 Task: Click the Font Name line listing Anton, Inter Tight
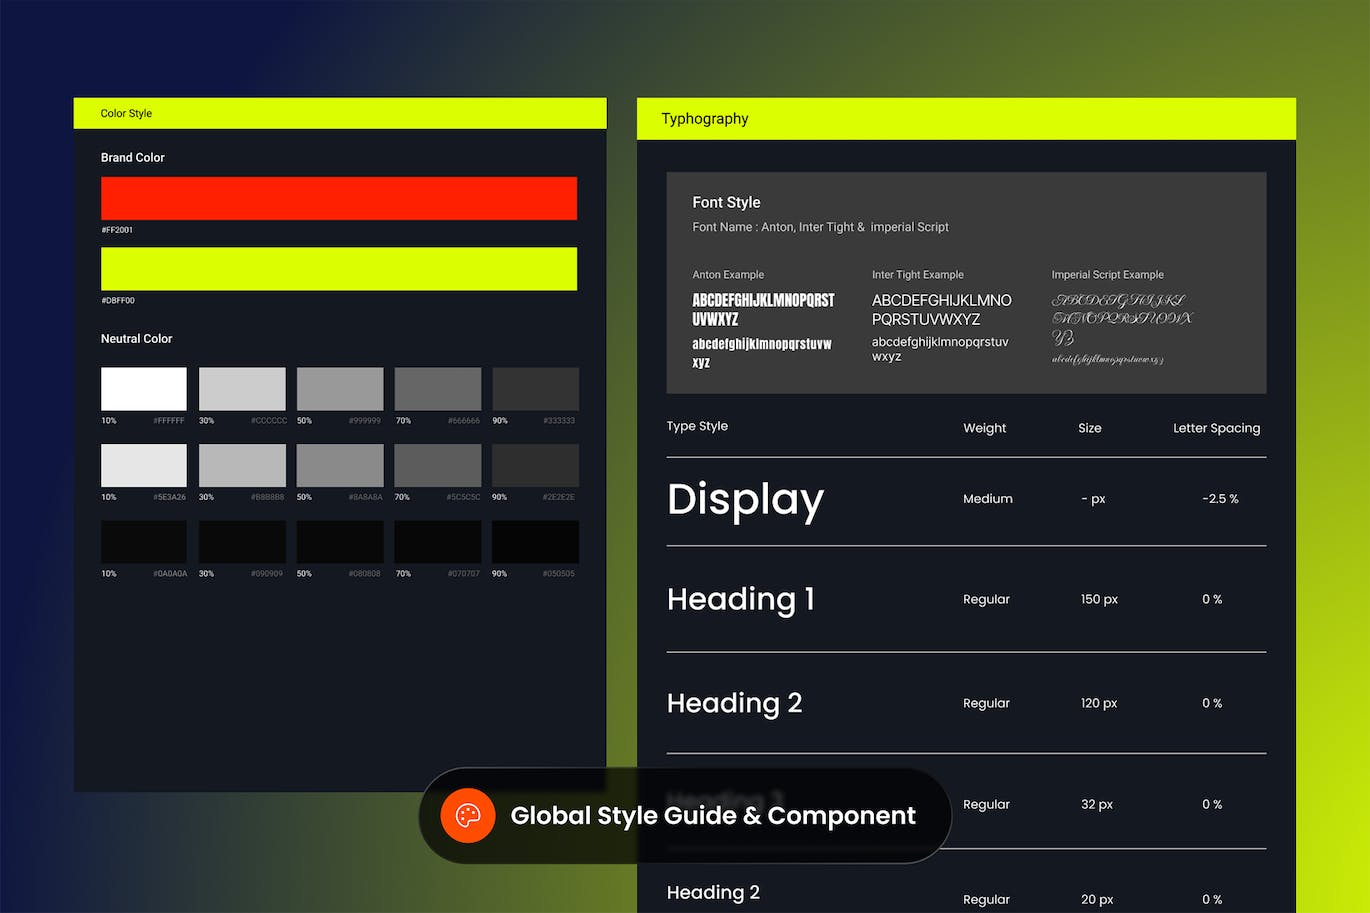click(820, 227)
